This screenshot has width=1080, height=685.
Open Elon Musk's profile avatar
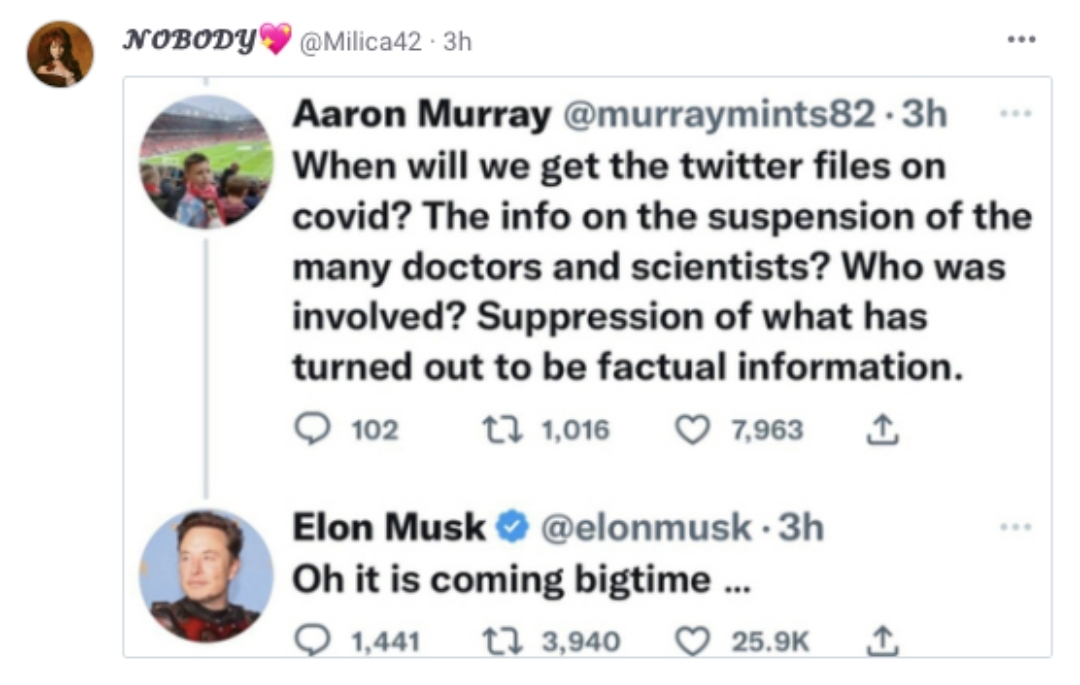click(x=205, y=575)
